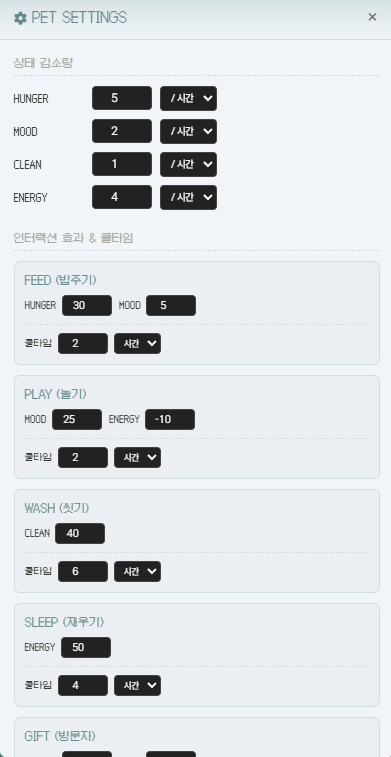The image size is (391, 757).
Task: Focus the SLEEP energy effect field
Action: pyautogui.click(x=86, y=647)
